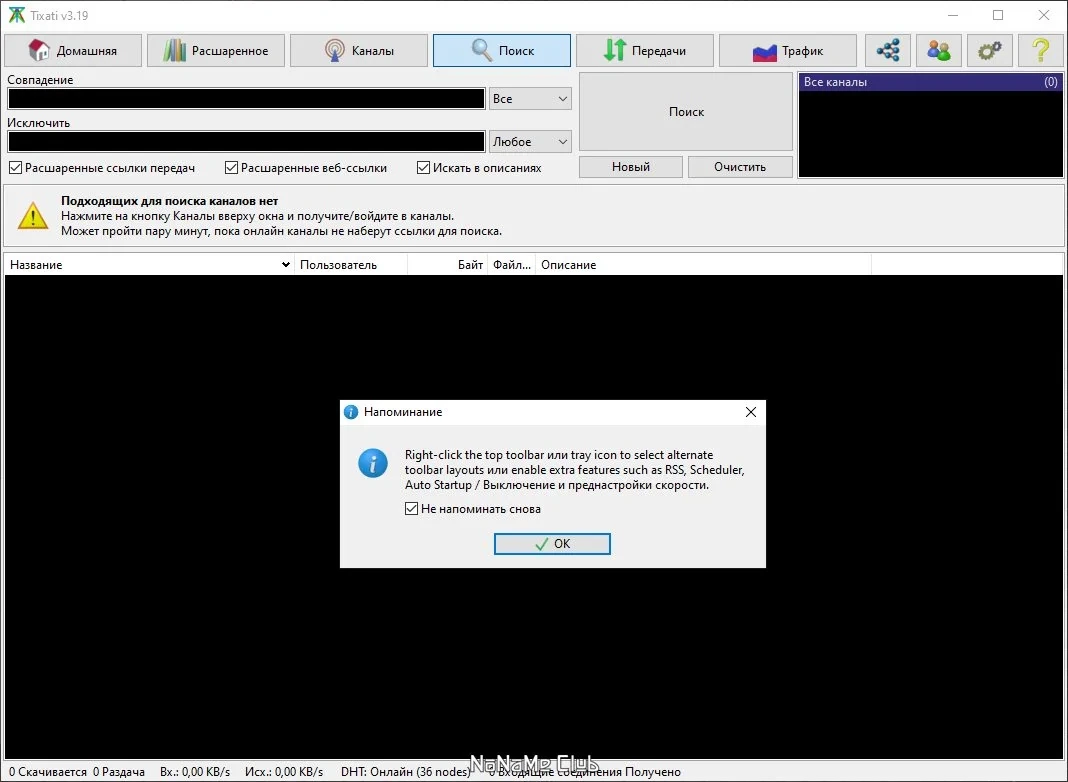Click the large Поиск search button
Screen dimensions: 1068x782
click(686, 112)
